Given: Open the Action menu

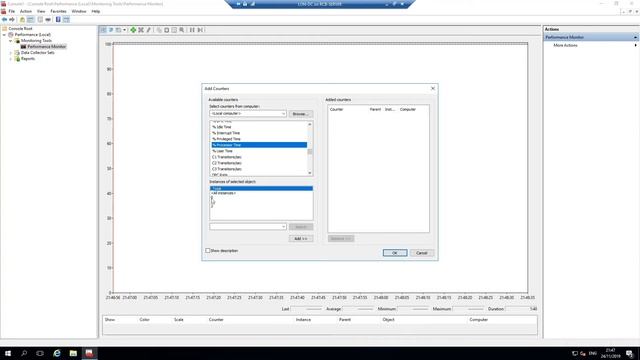Looking at the screenshot, I should coord(26,11).
